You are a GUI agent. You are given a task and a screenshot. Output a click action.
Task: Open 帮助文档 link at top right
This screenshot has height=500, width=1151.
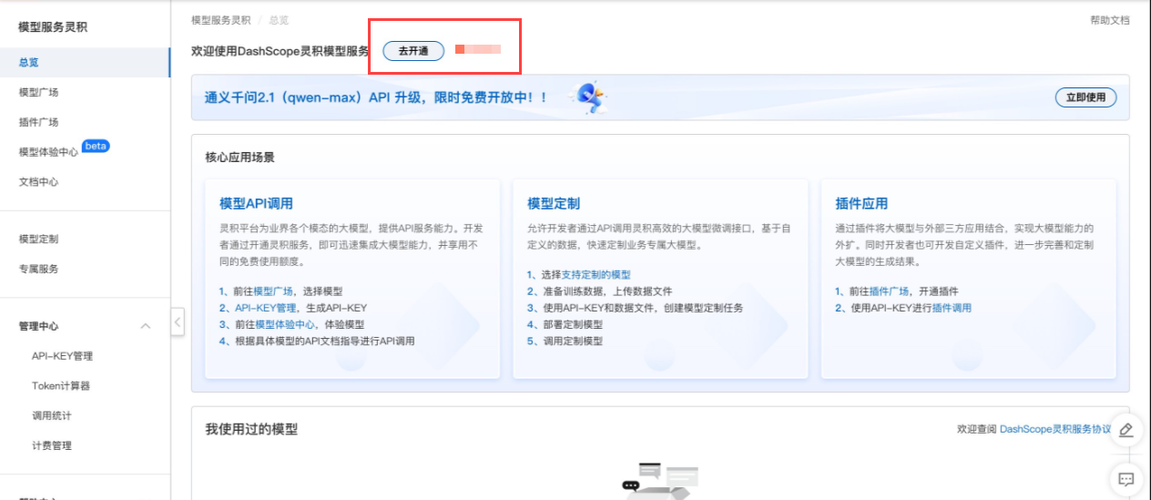coord(1110,21)
